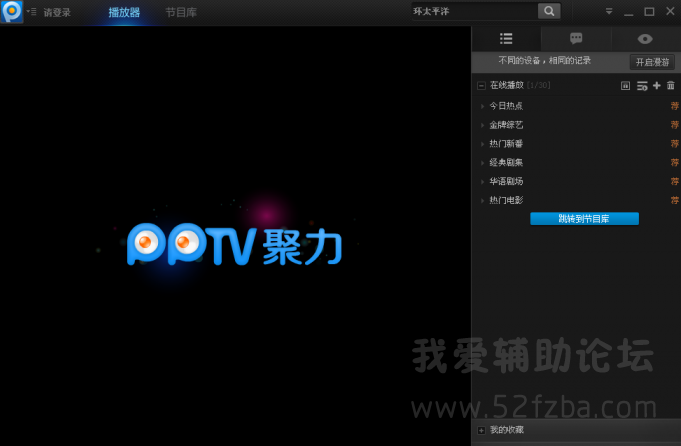Click the 荐 badge on 经典剧集 row
The height and width of the screenshot is (446, 681).
(x=674, y=163)
